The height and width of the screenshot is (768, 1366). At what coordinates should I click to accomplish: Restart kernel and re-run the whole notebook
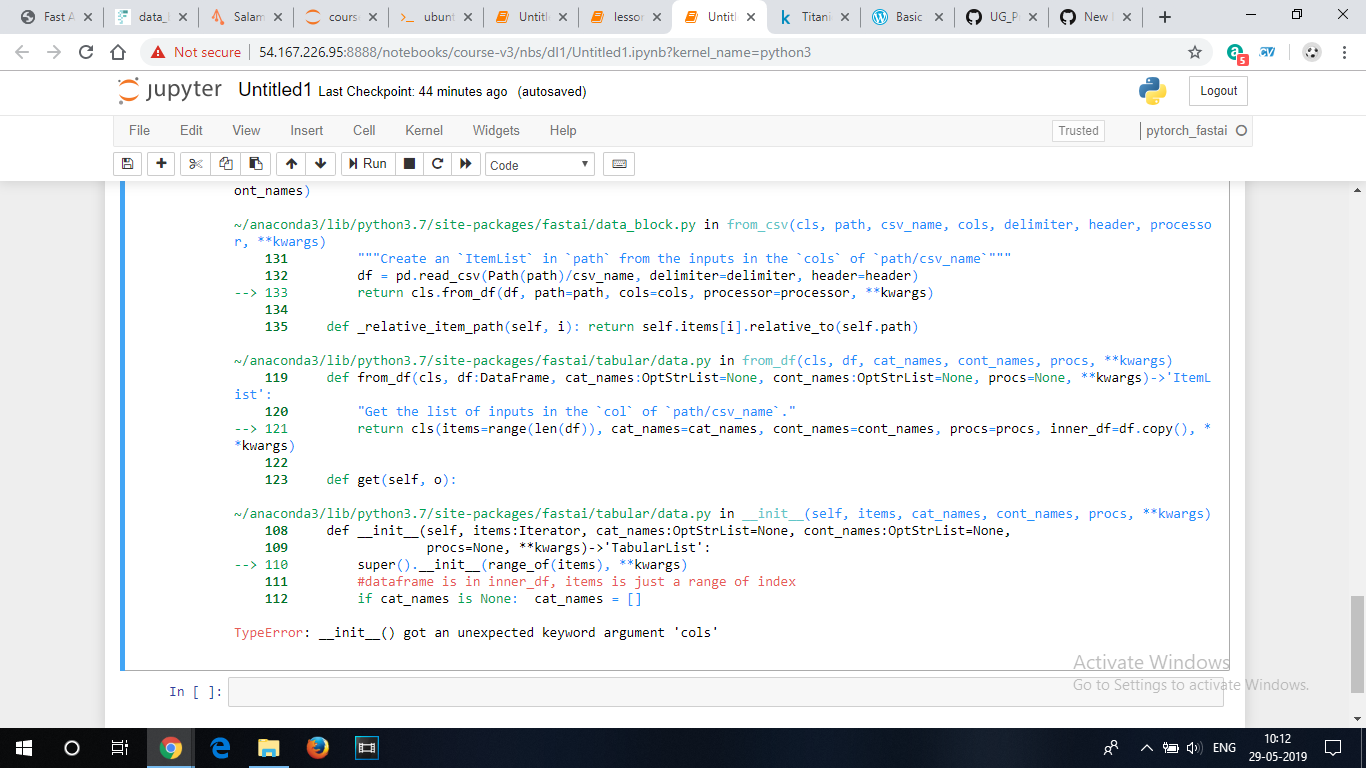(x=465, y=164)
